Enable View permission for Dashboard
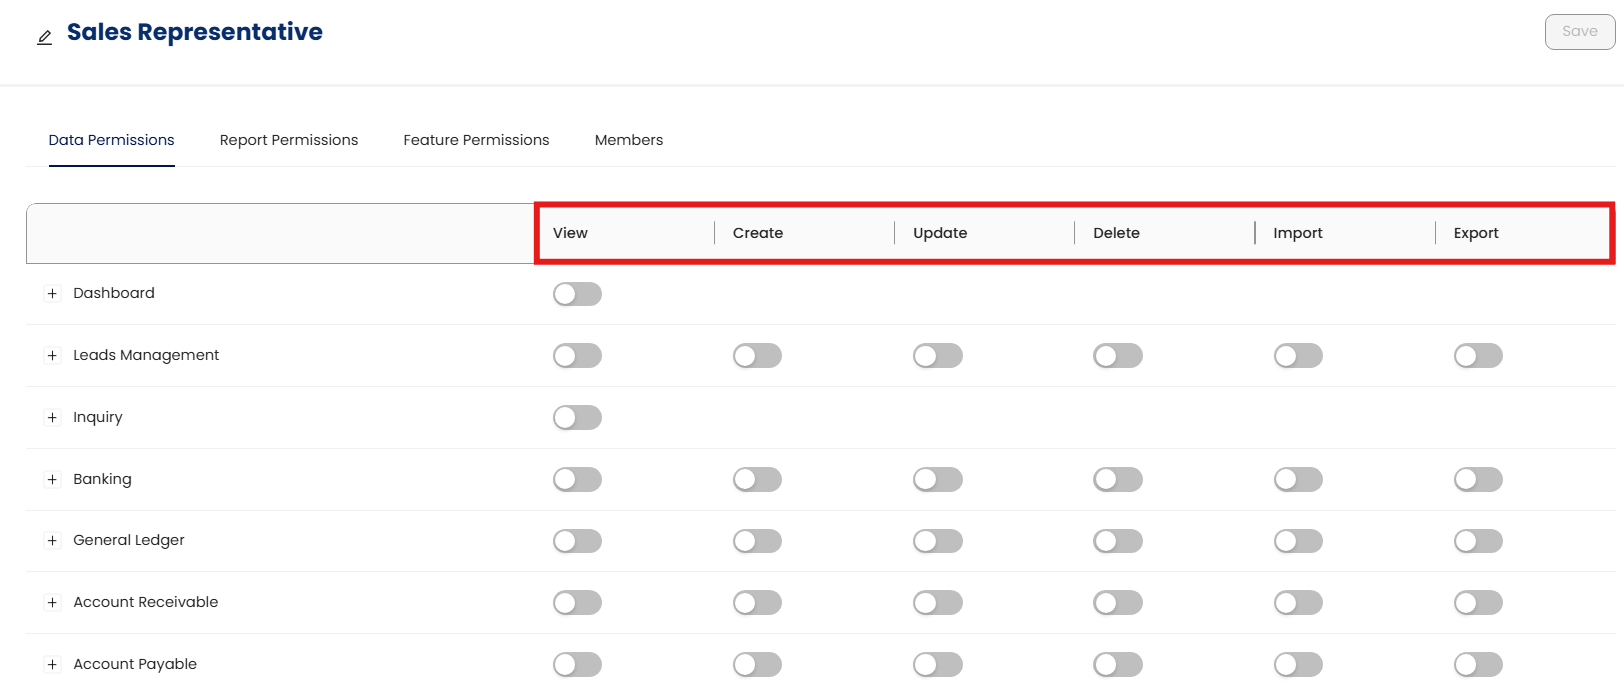1624x691 pixels. (577, 294)
